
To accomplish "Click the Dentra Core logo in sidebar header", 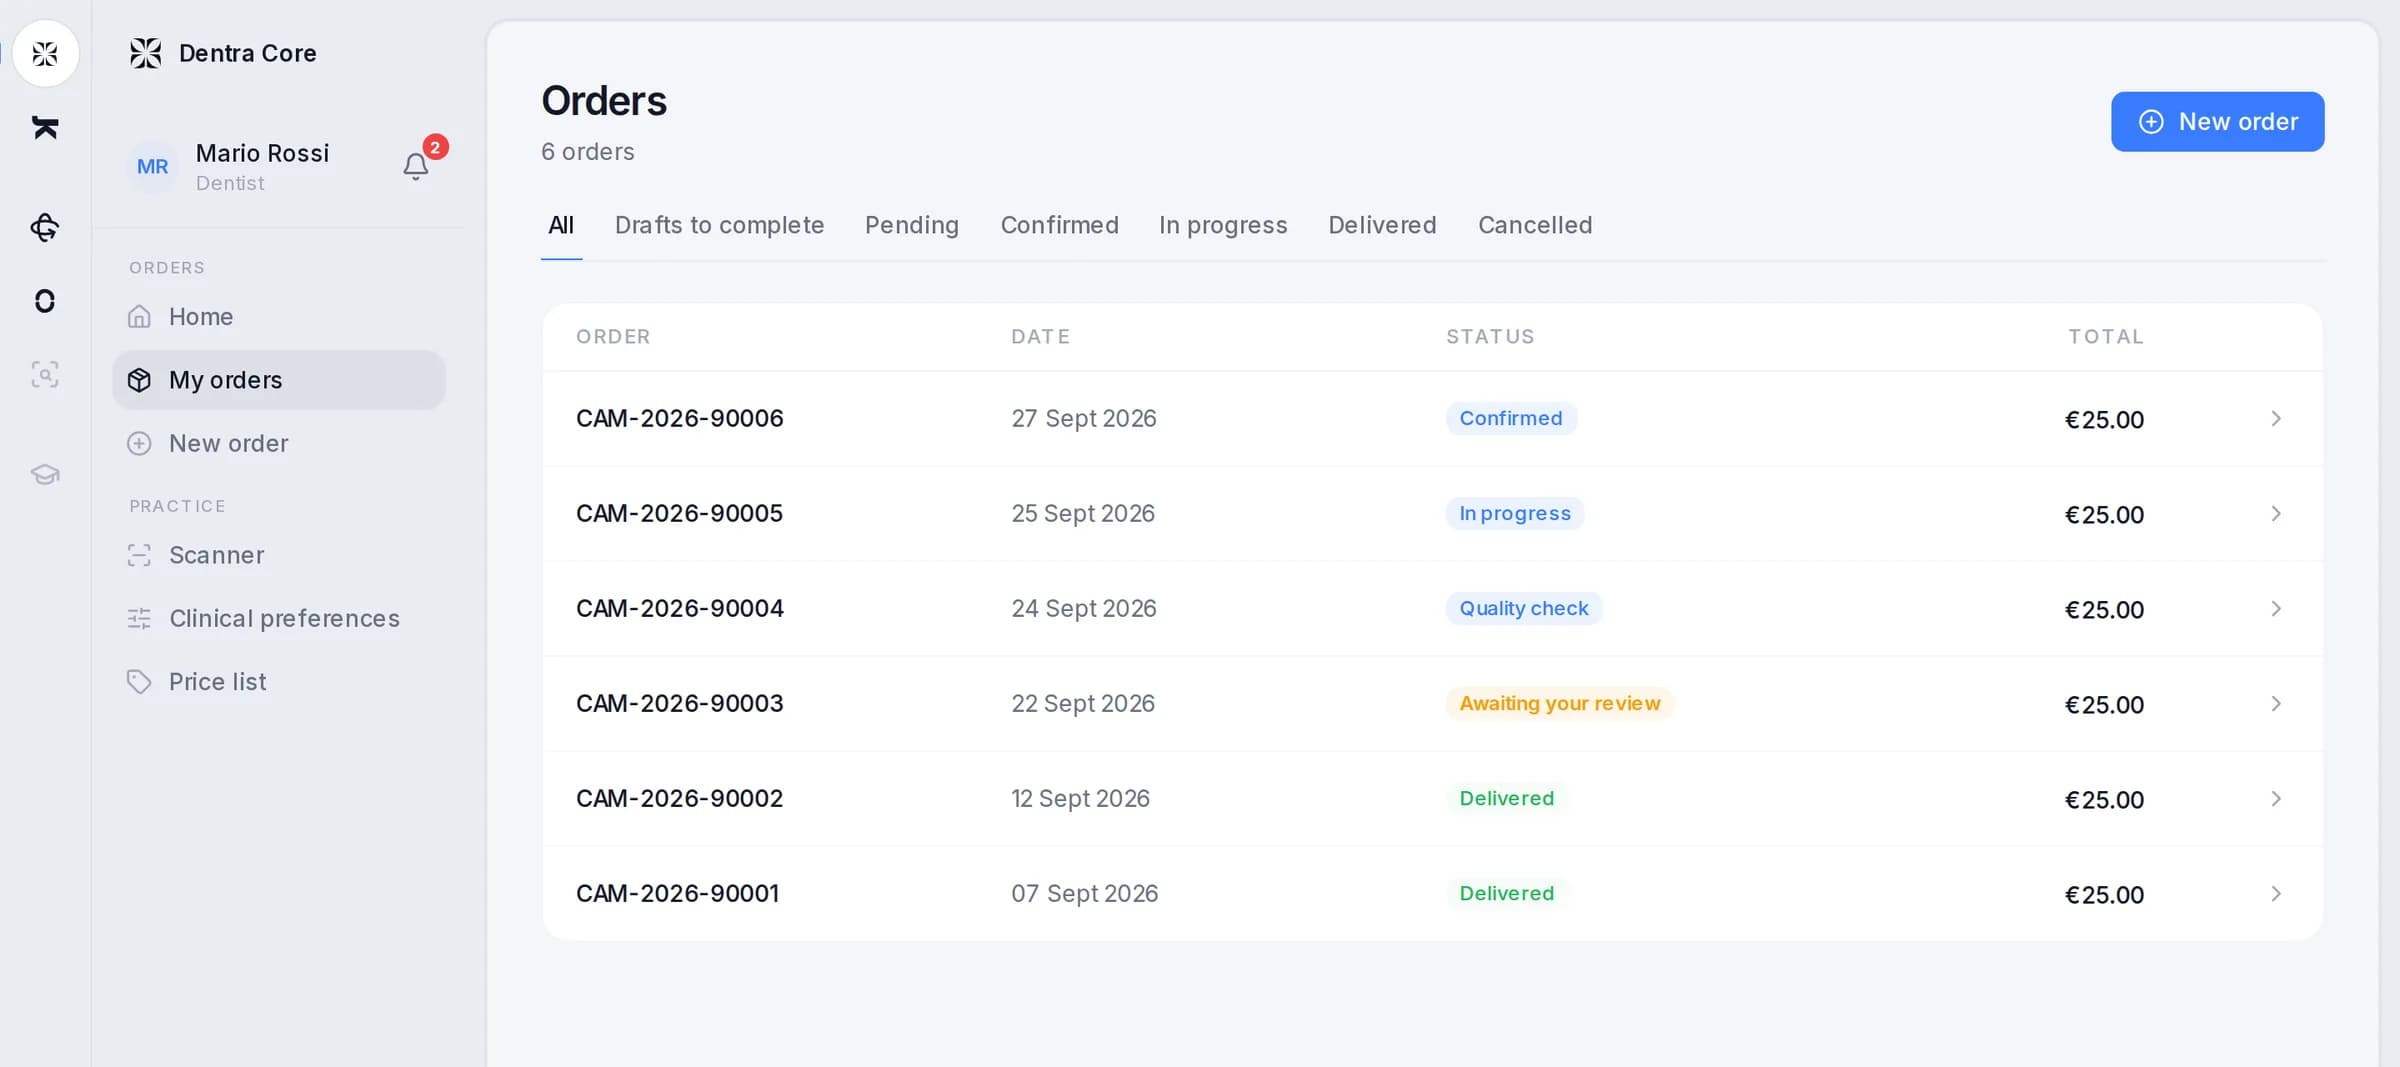I will pos(146,53).
